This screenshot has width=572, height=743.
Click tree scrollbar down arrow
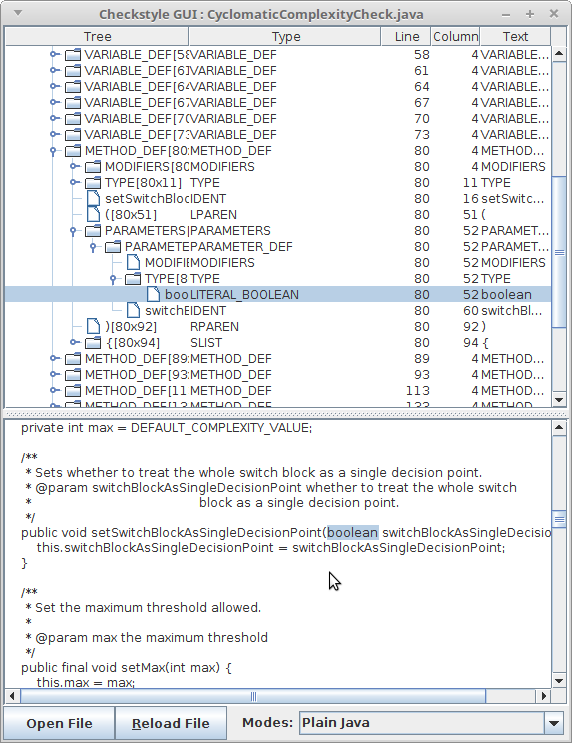[559, 399]
